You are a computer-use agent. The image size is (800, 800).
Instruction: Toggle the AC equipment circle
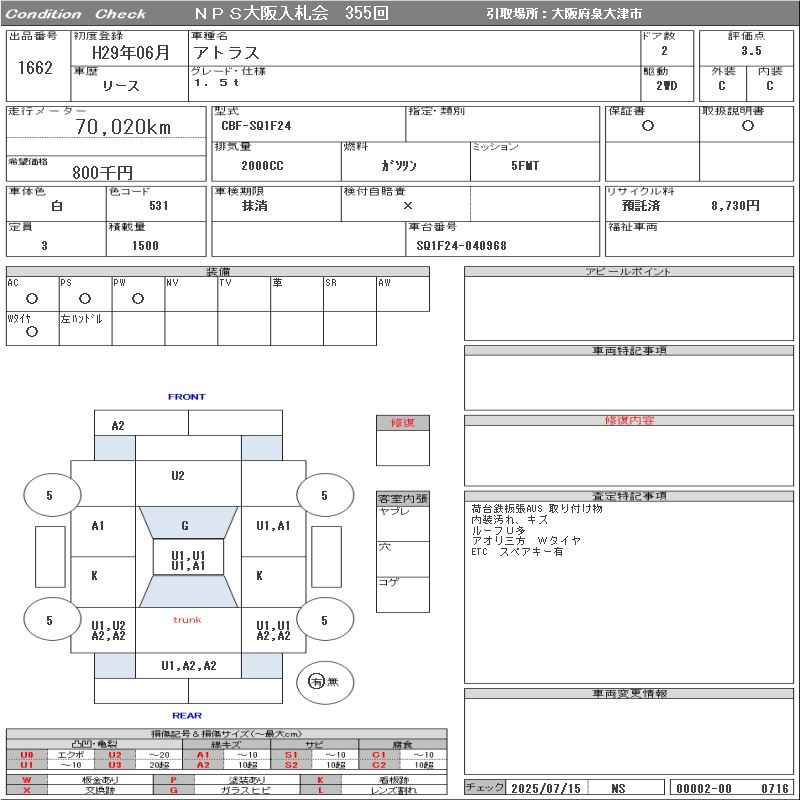point(31,298)
